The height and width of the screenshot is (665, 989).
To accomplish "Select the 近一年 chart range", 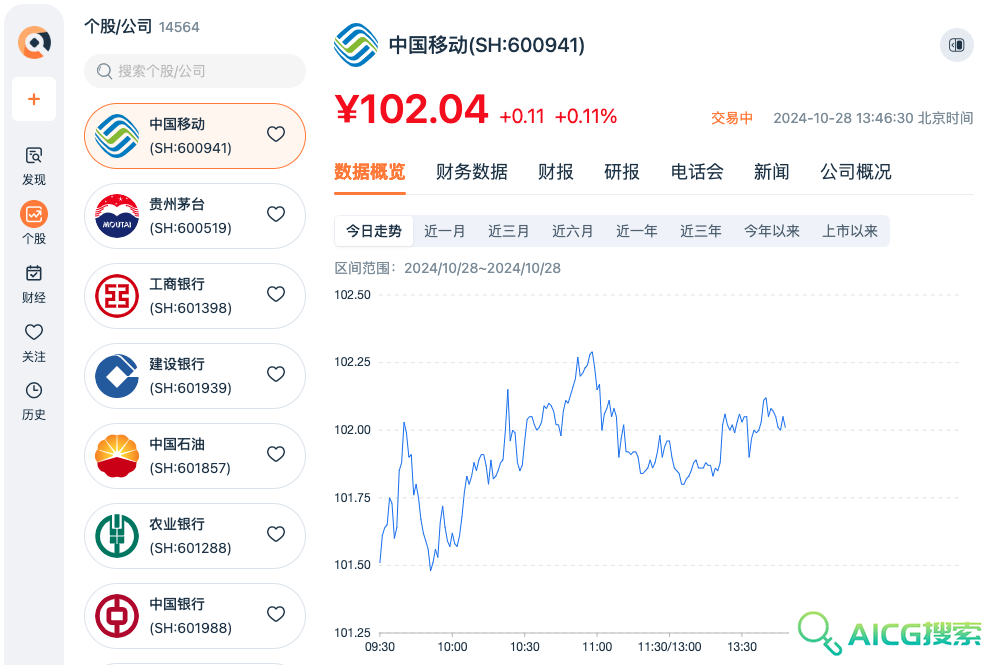I will click(636, 231).
